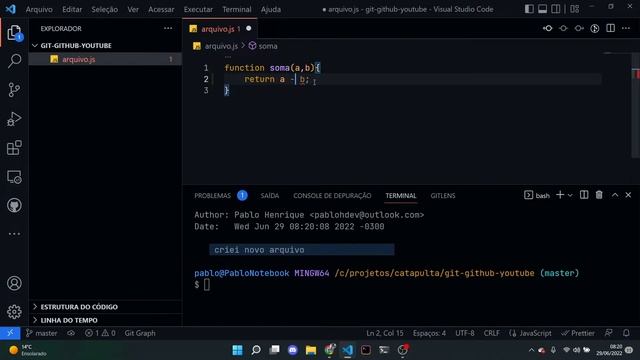This screenshot has width=640, height=360.
Task: Switch to the Saída tab
Action: [270, 196]
